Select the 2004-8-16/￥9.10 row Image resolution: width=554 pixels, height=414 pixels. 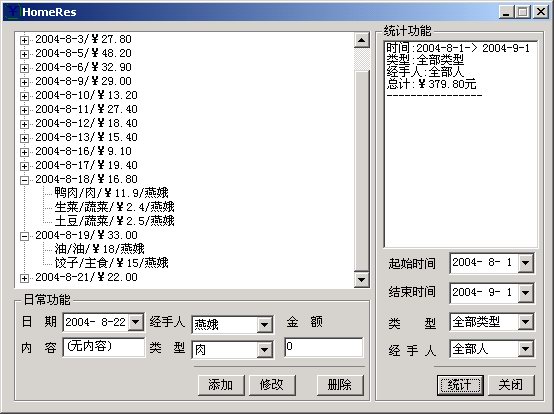click(83, 151)
